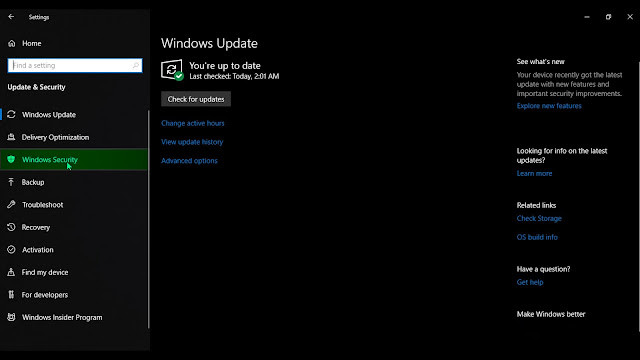Click the For developers icon

pyautogui.click(x=11, y=294)
